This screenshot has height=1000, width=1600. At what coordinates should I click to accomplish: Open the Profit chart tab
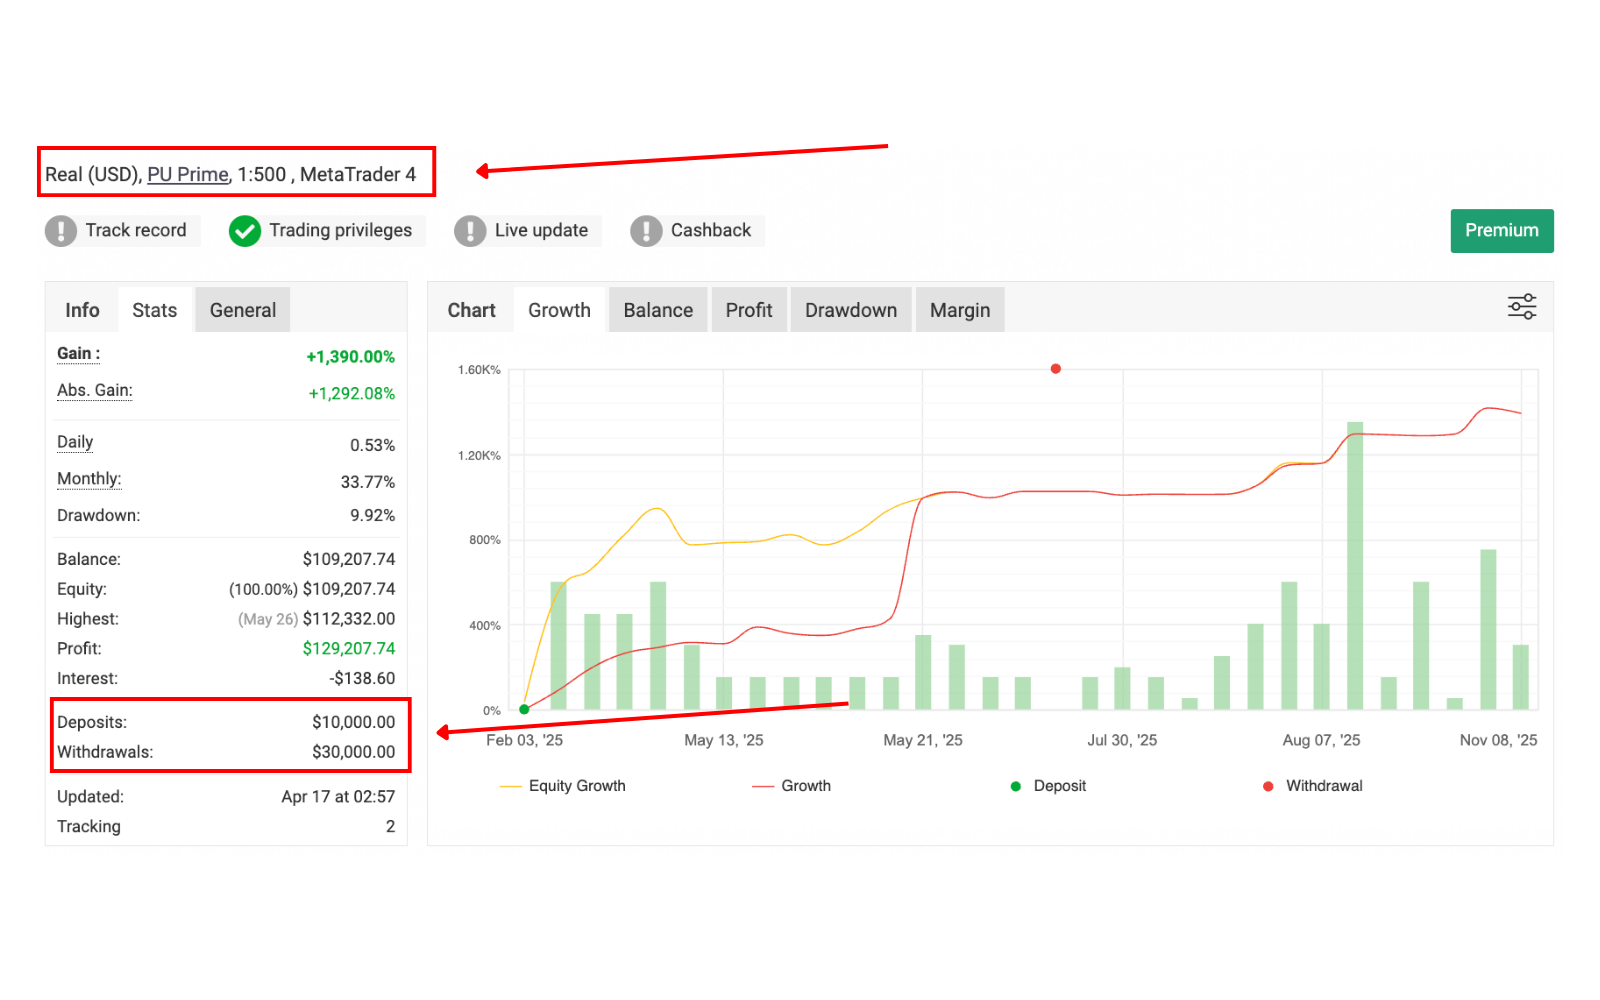(749, 310)
